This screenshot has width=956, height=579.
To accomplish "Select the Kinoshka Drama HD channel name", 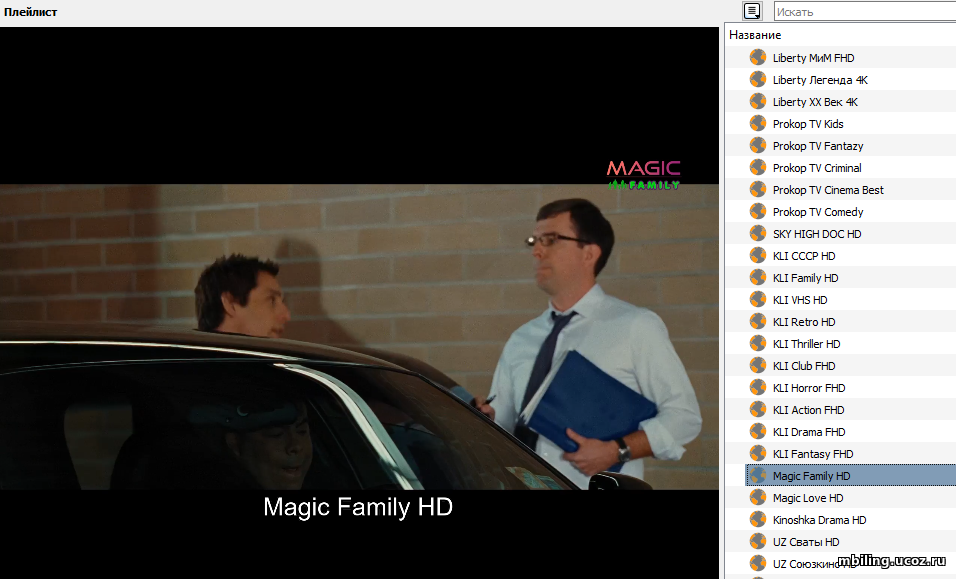I will pyautogui.click(x=819, y=520).
